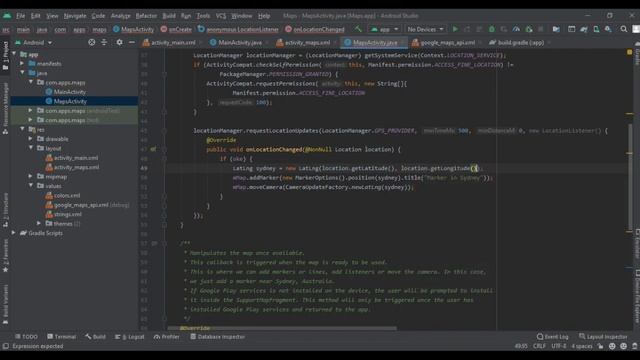640x360 pixels.
Task: Open the SDK Manager toolbar icon
Action: click(608, 29)
